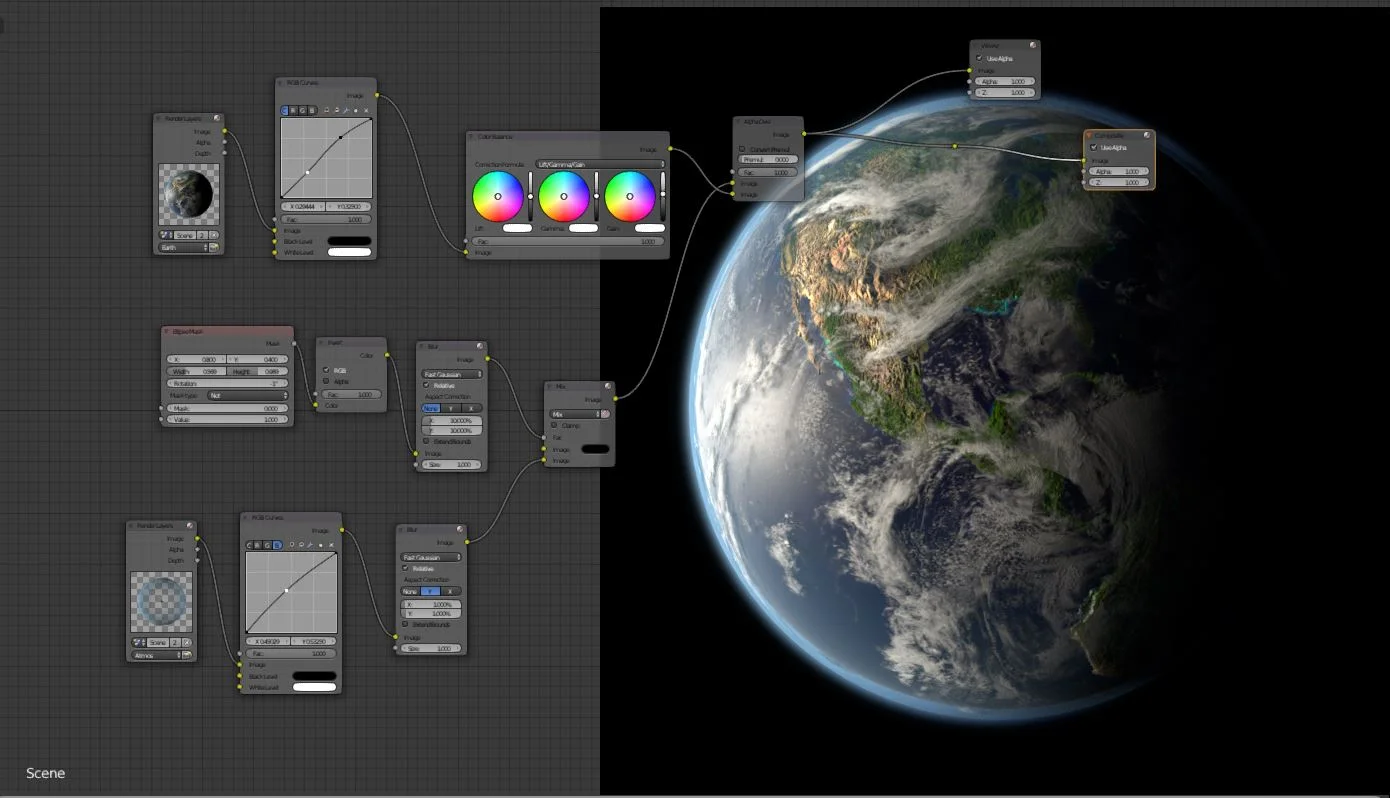Toggle alpha icon beside Mix blend dropdown
Image resolution: width=1390 pixels, height=798 pixels.
pyautogui.click(x=605, y=414)
